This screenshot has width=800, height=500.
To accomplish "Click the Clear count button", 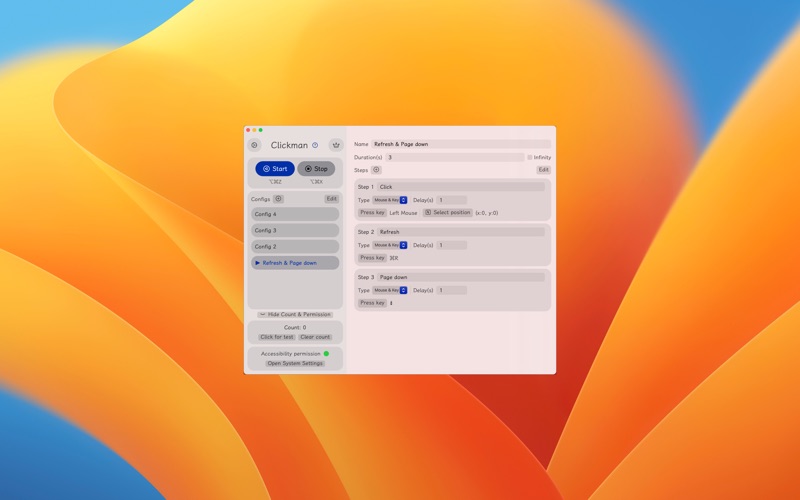I will point(315,337).
